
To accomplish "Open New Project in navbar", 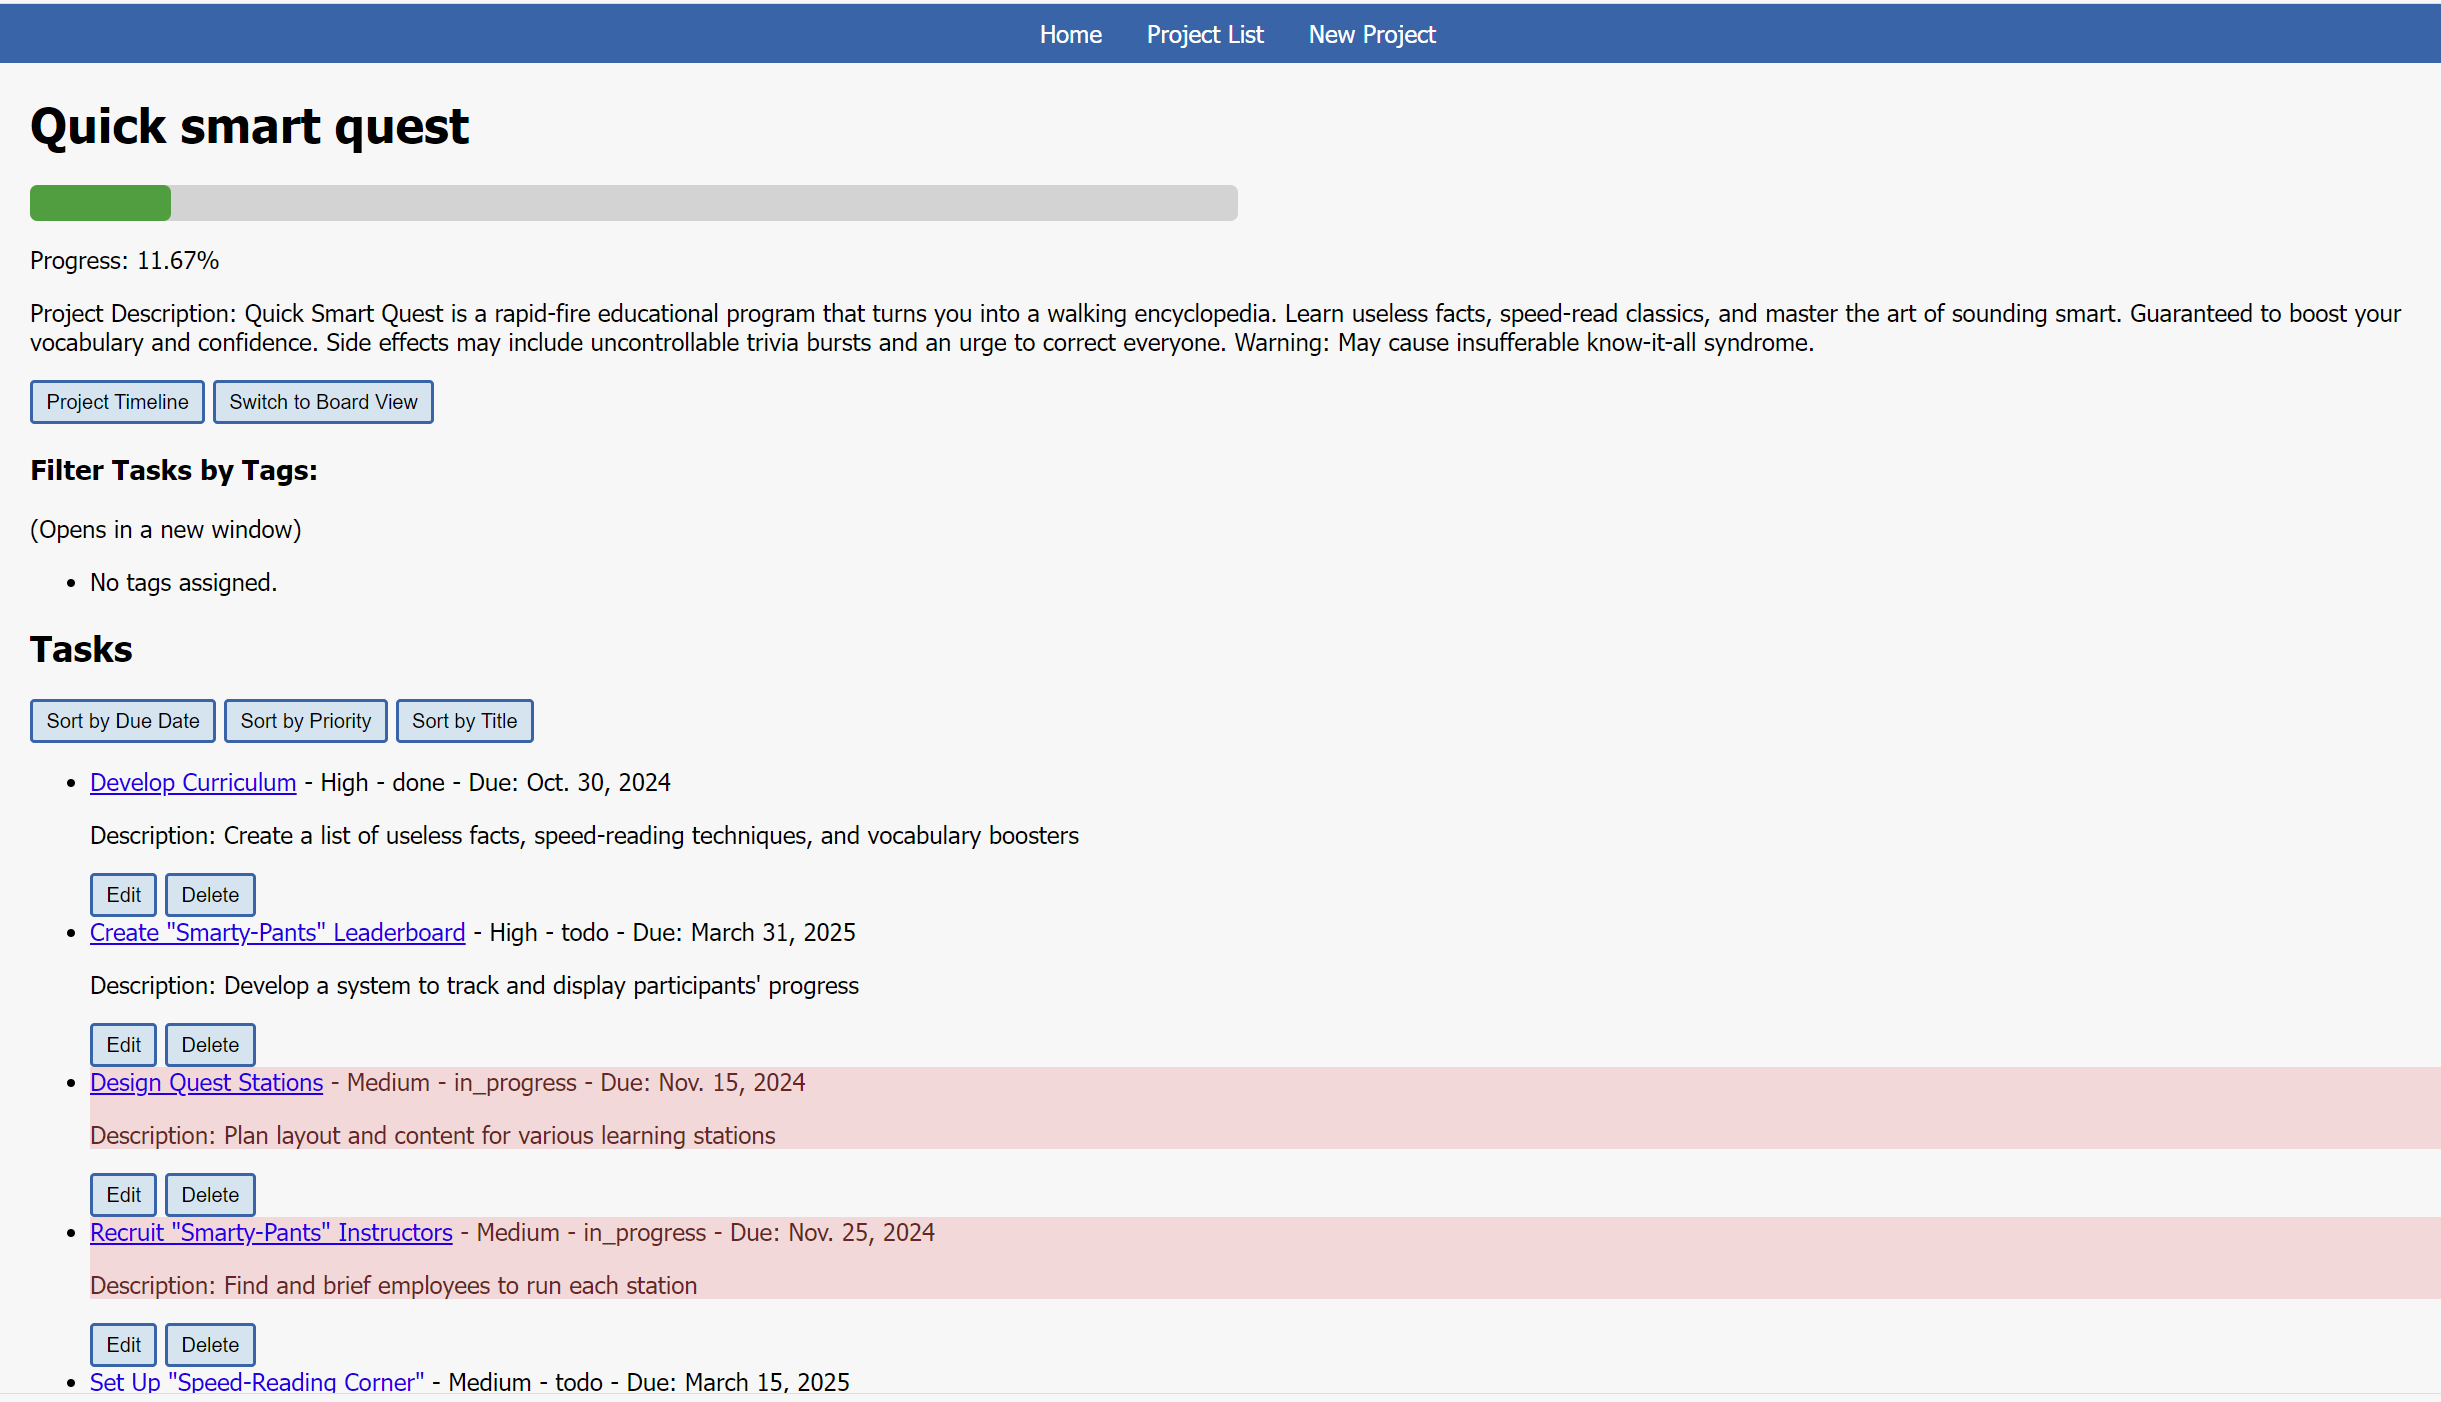I will pos(1372,34).
